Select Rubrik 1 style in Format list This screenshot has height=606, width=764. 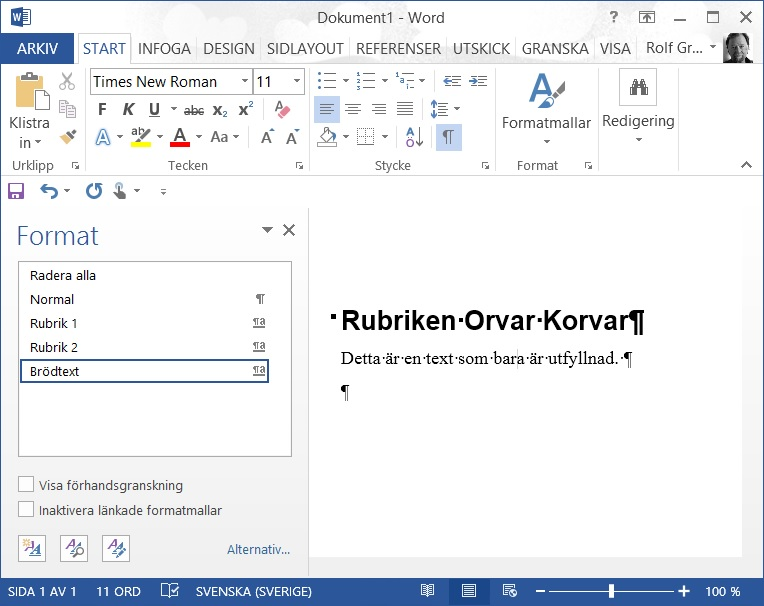tap(54, 323)
